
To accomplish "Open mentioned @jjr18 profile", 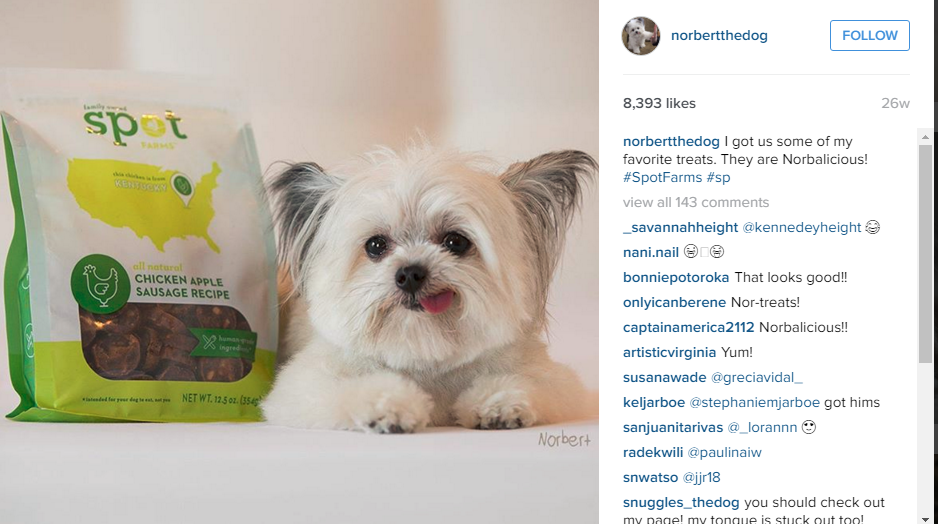I will point(702,477).
